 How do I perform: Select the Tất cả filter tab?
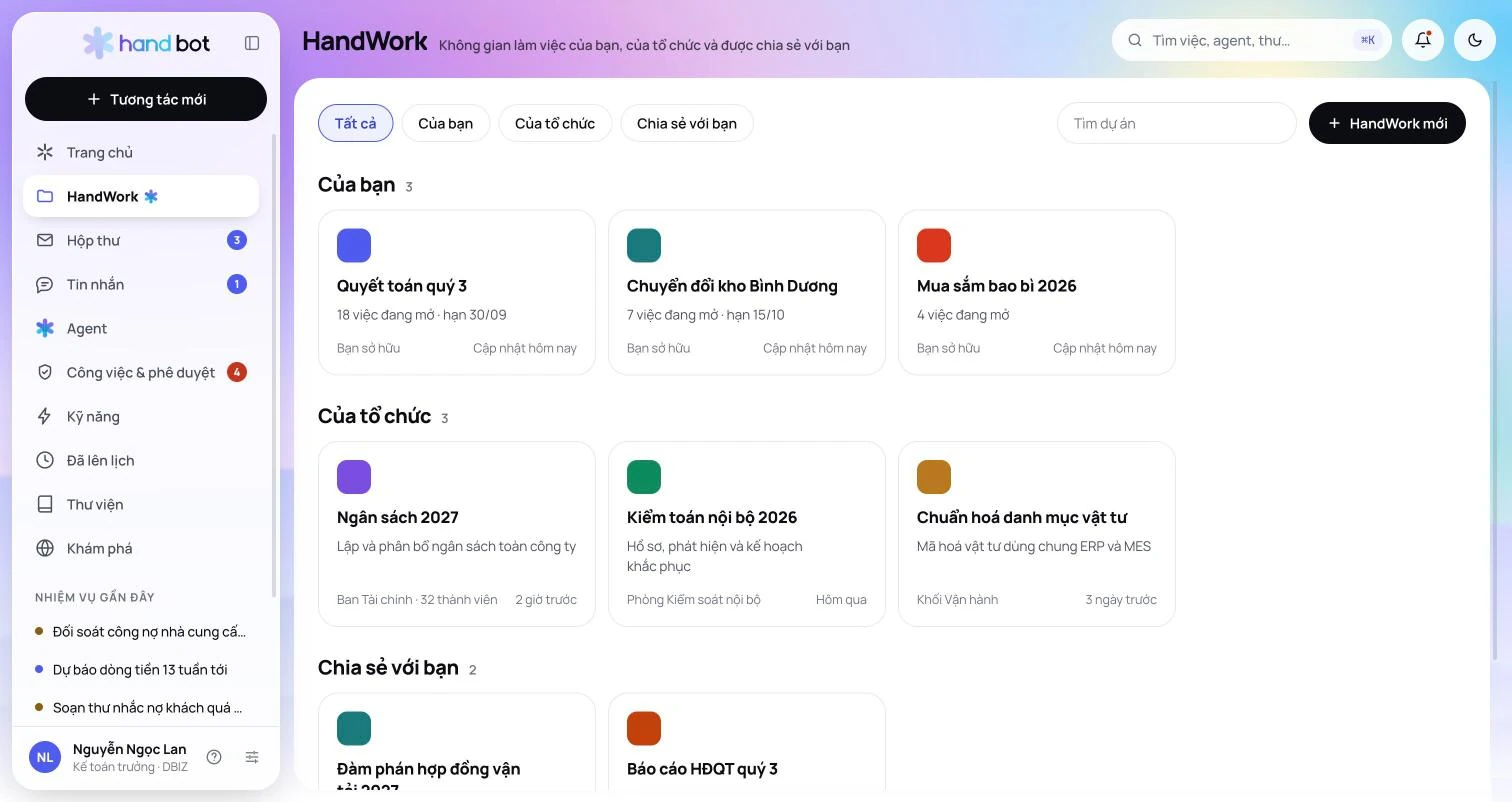[355, 123]
